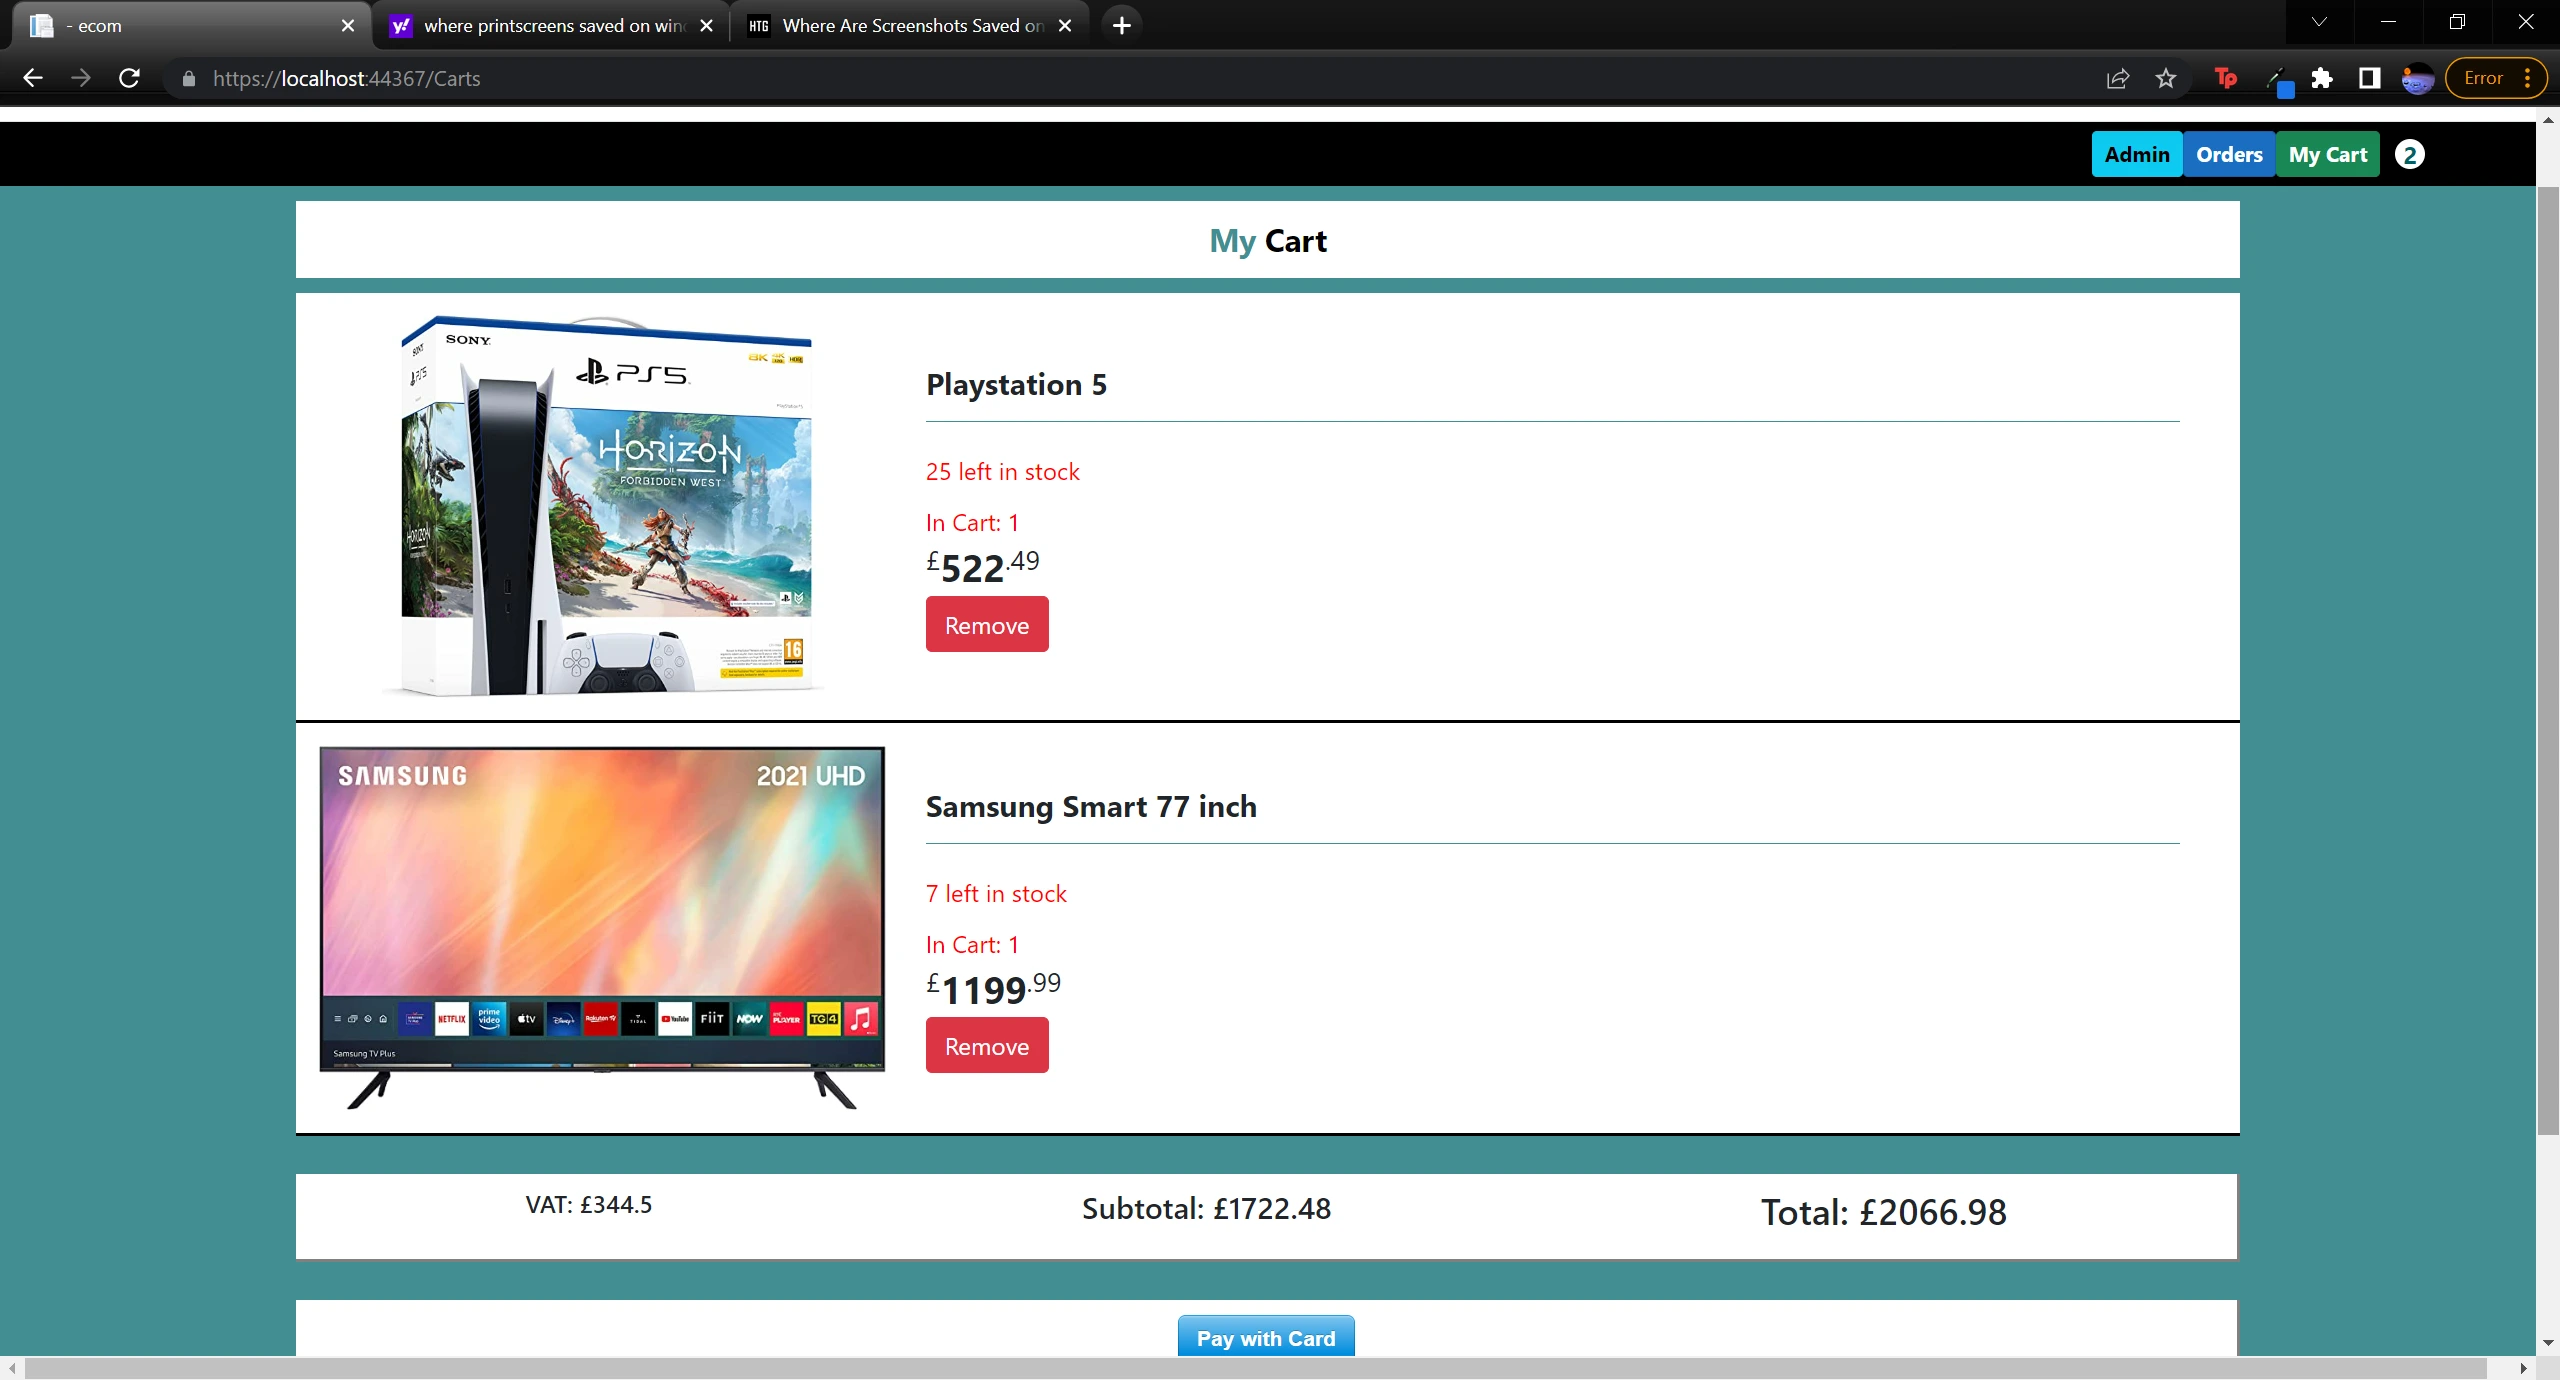Click the Extensions puzzle piece icon
This screenshot has height=1380, width=2560.
tap(2322, 78)
